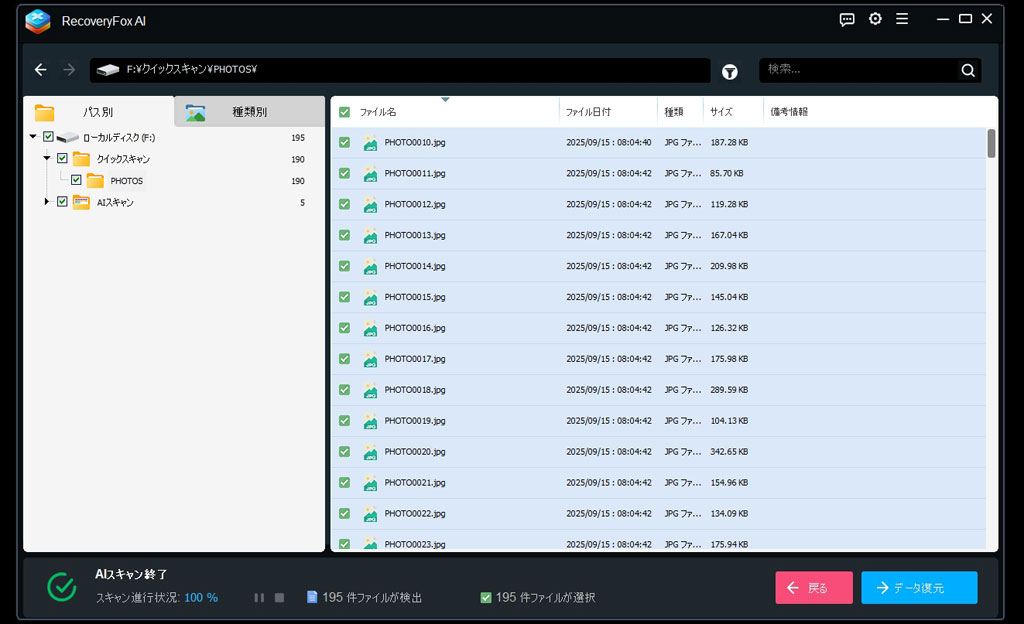Pause the scan with the pause icon
This screenshot has height=624, width=1024.
(x=259, y=597)
